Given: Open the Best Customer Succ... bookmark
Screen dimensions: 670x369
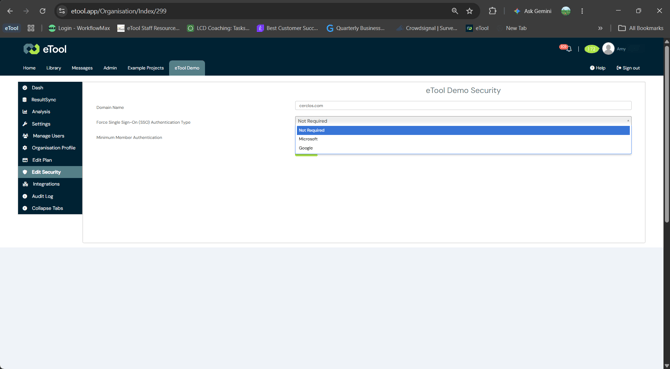Looking at the screenshot, I should point(288,28).
